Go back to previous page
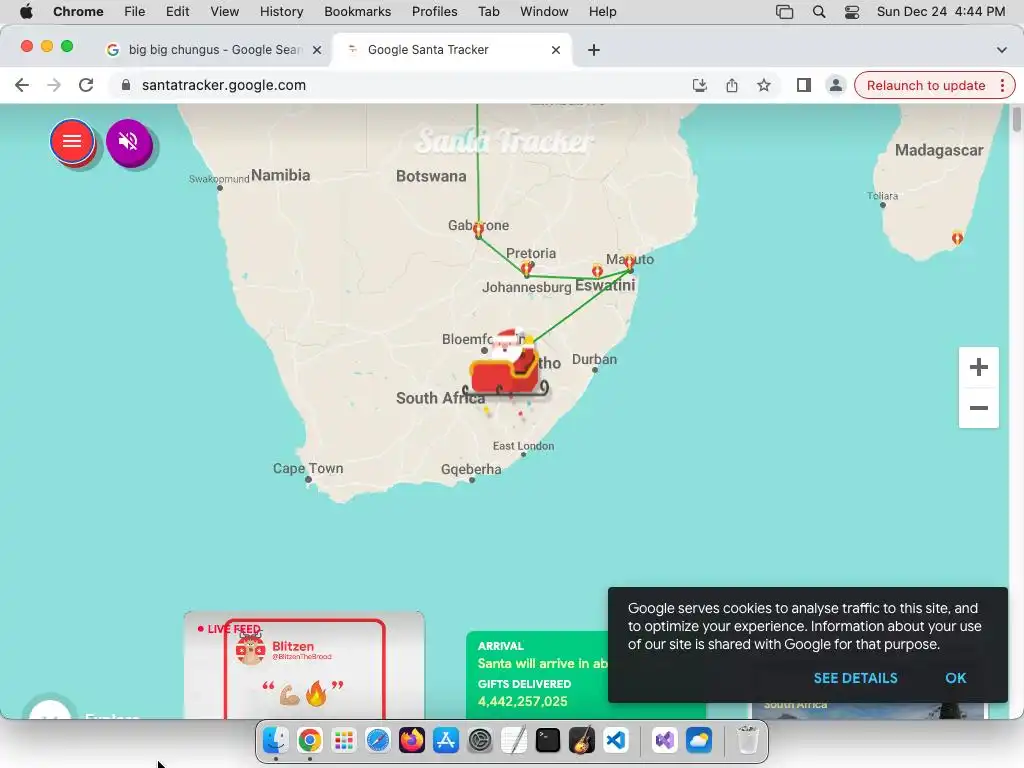Screen dimensions: 1024x768 click(x=22, y=86)
